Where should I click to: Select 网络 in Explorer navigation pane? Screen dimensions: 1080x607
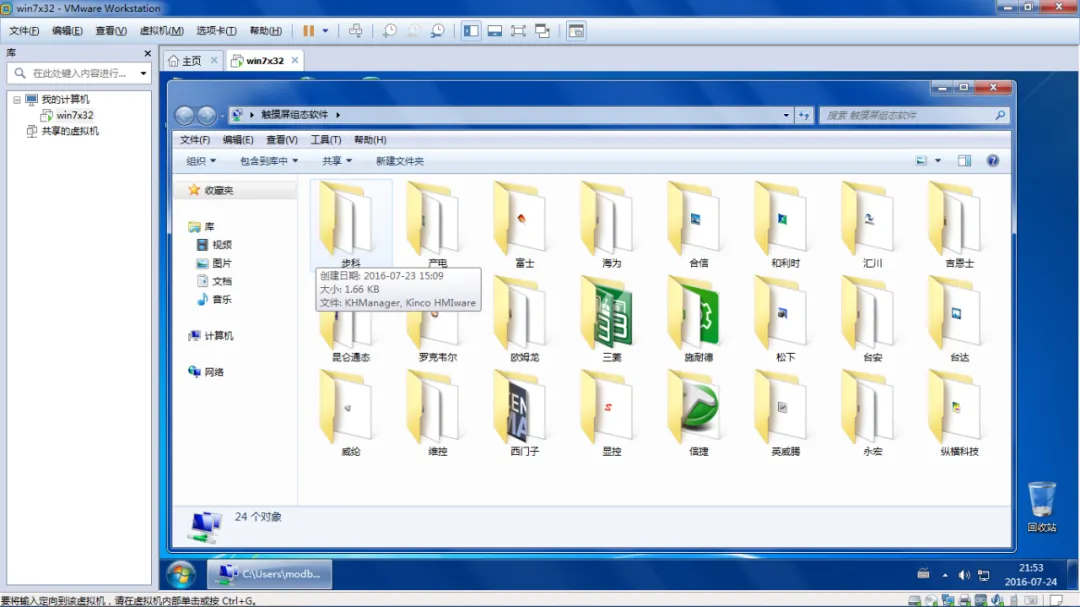[206, 372]
